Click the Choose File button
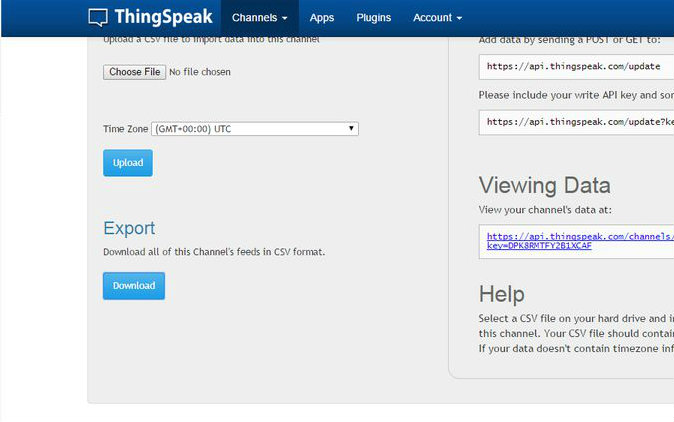Image resolution: width=674 pixels, height=422 pixels. coord(134,72)
